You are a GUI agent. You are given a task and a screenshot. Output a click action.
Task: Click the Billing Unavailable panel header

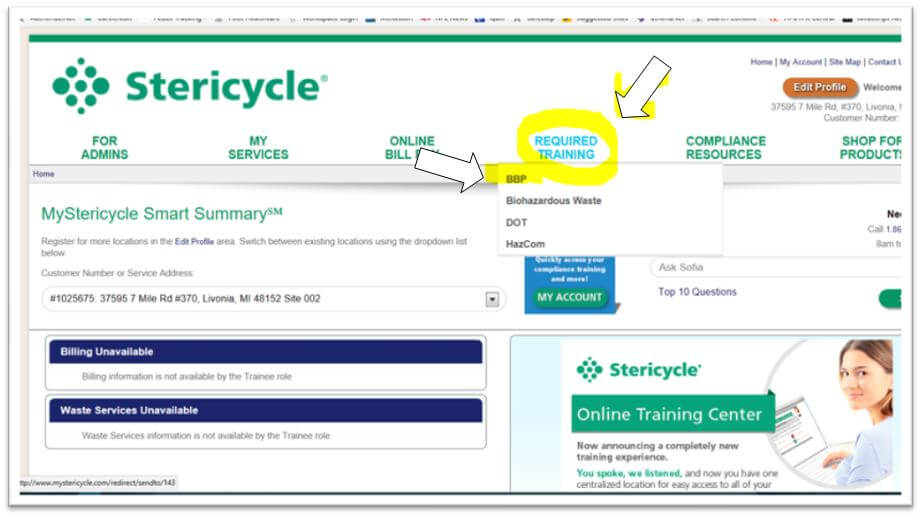pyautogui.click(x=266, y=351)
